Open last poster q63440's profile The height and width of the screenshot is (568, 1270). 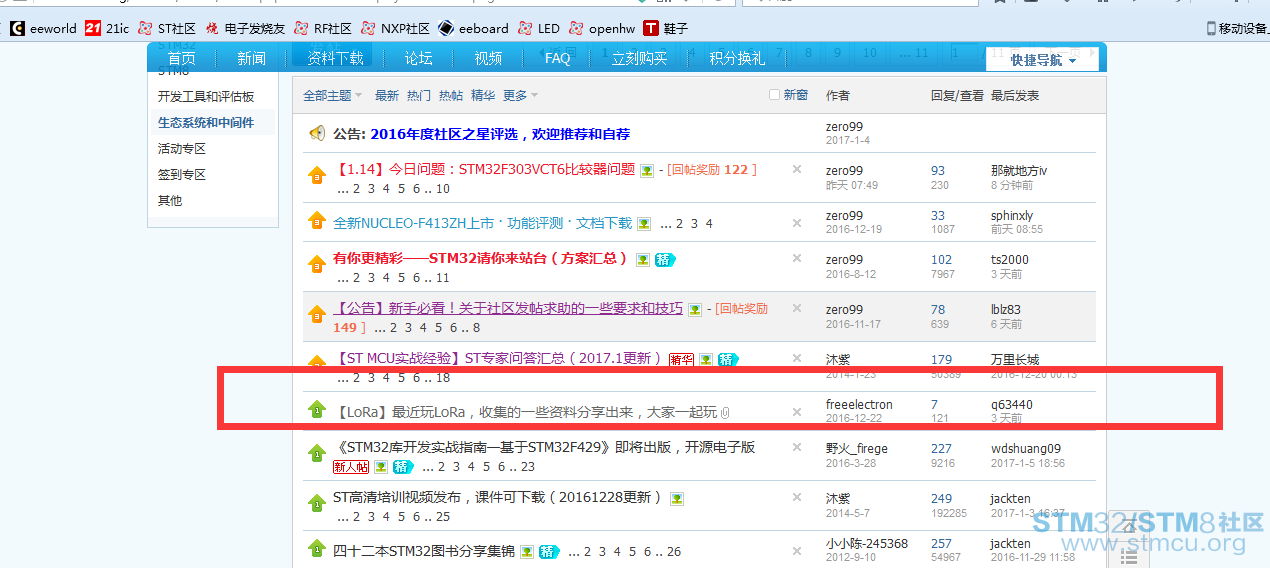pos(1012,405)
